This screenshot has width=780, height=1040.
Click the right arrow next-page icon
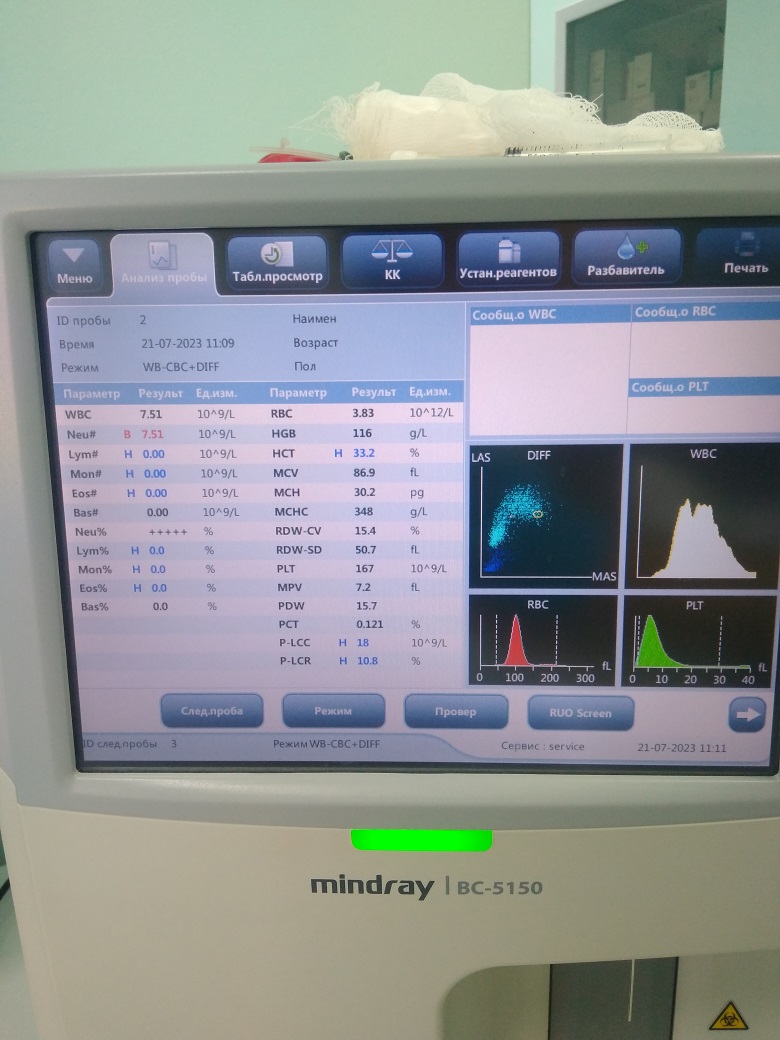(746, 714)
